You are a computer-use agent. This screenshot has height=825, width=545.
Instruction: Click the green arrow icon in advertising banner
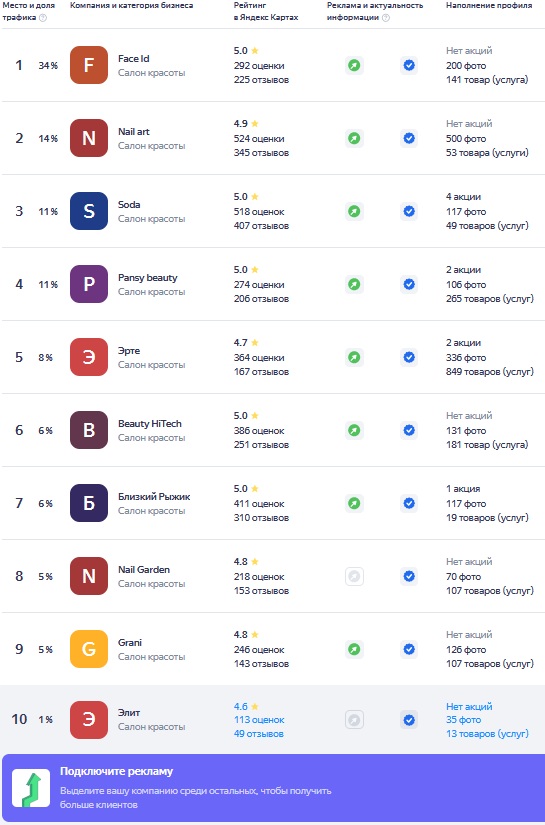[31, 788]
